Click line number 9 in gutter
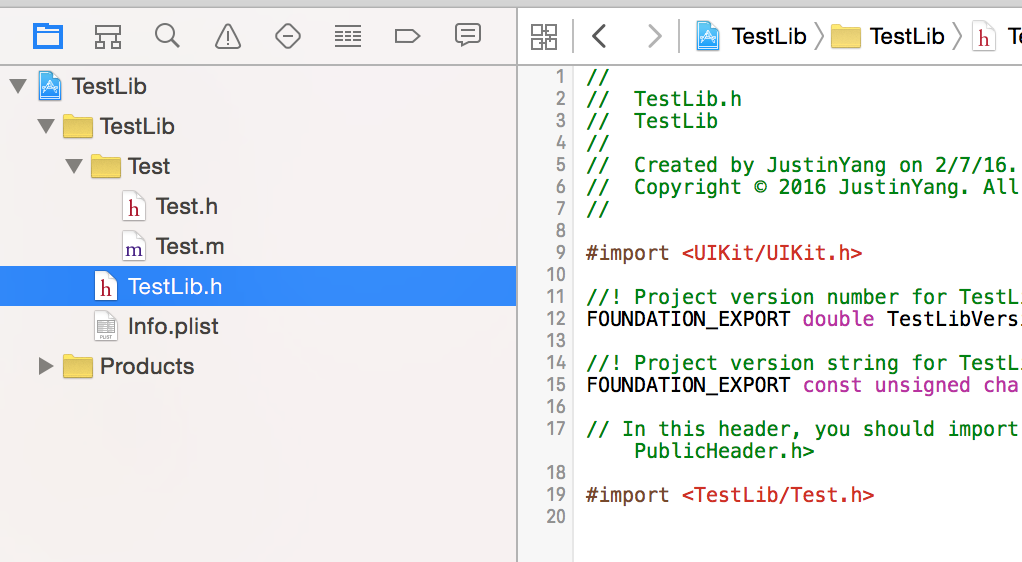Viewport: 1022px width, 562px height. [561, 252]
